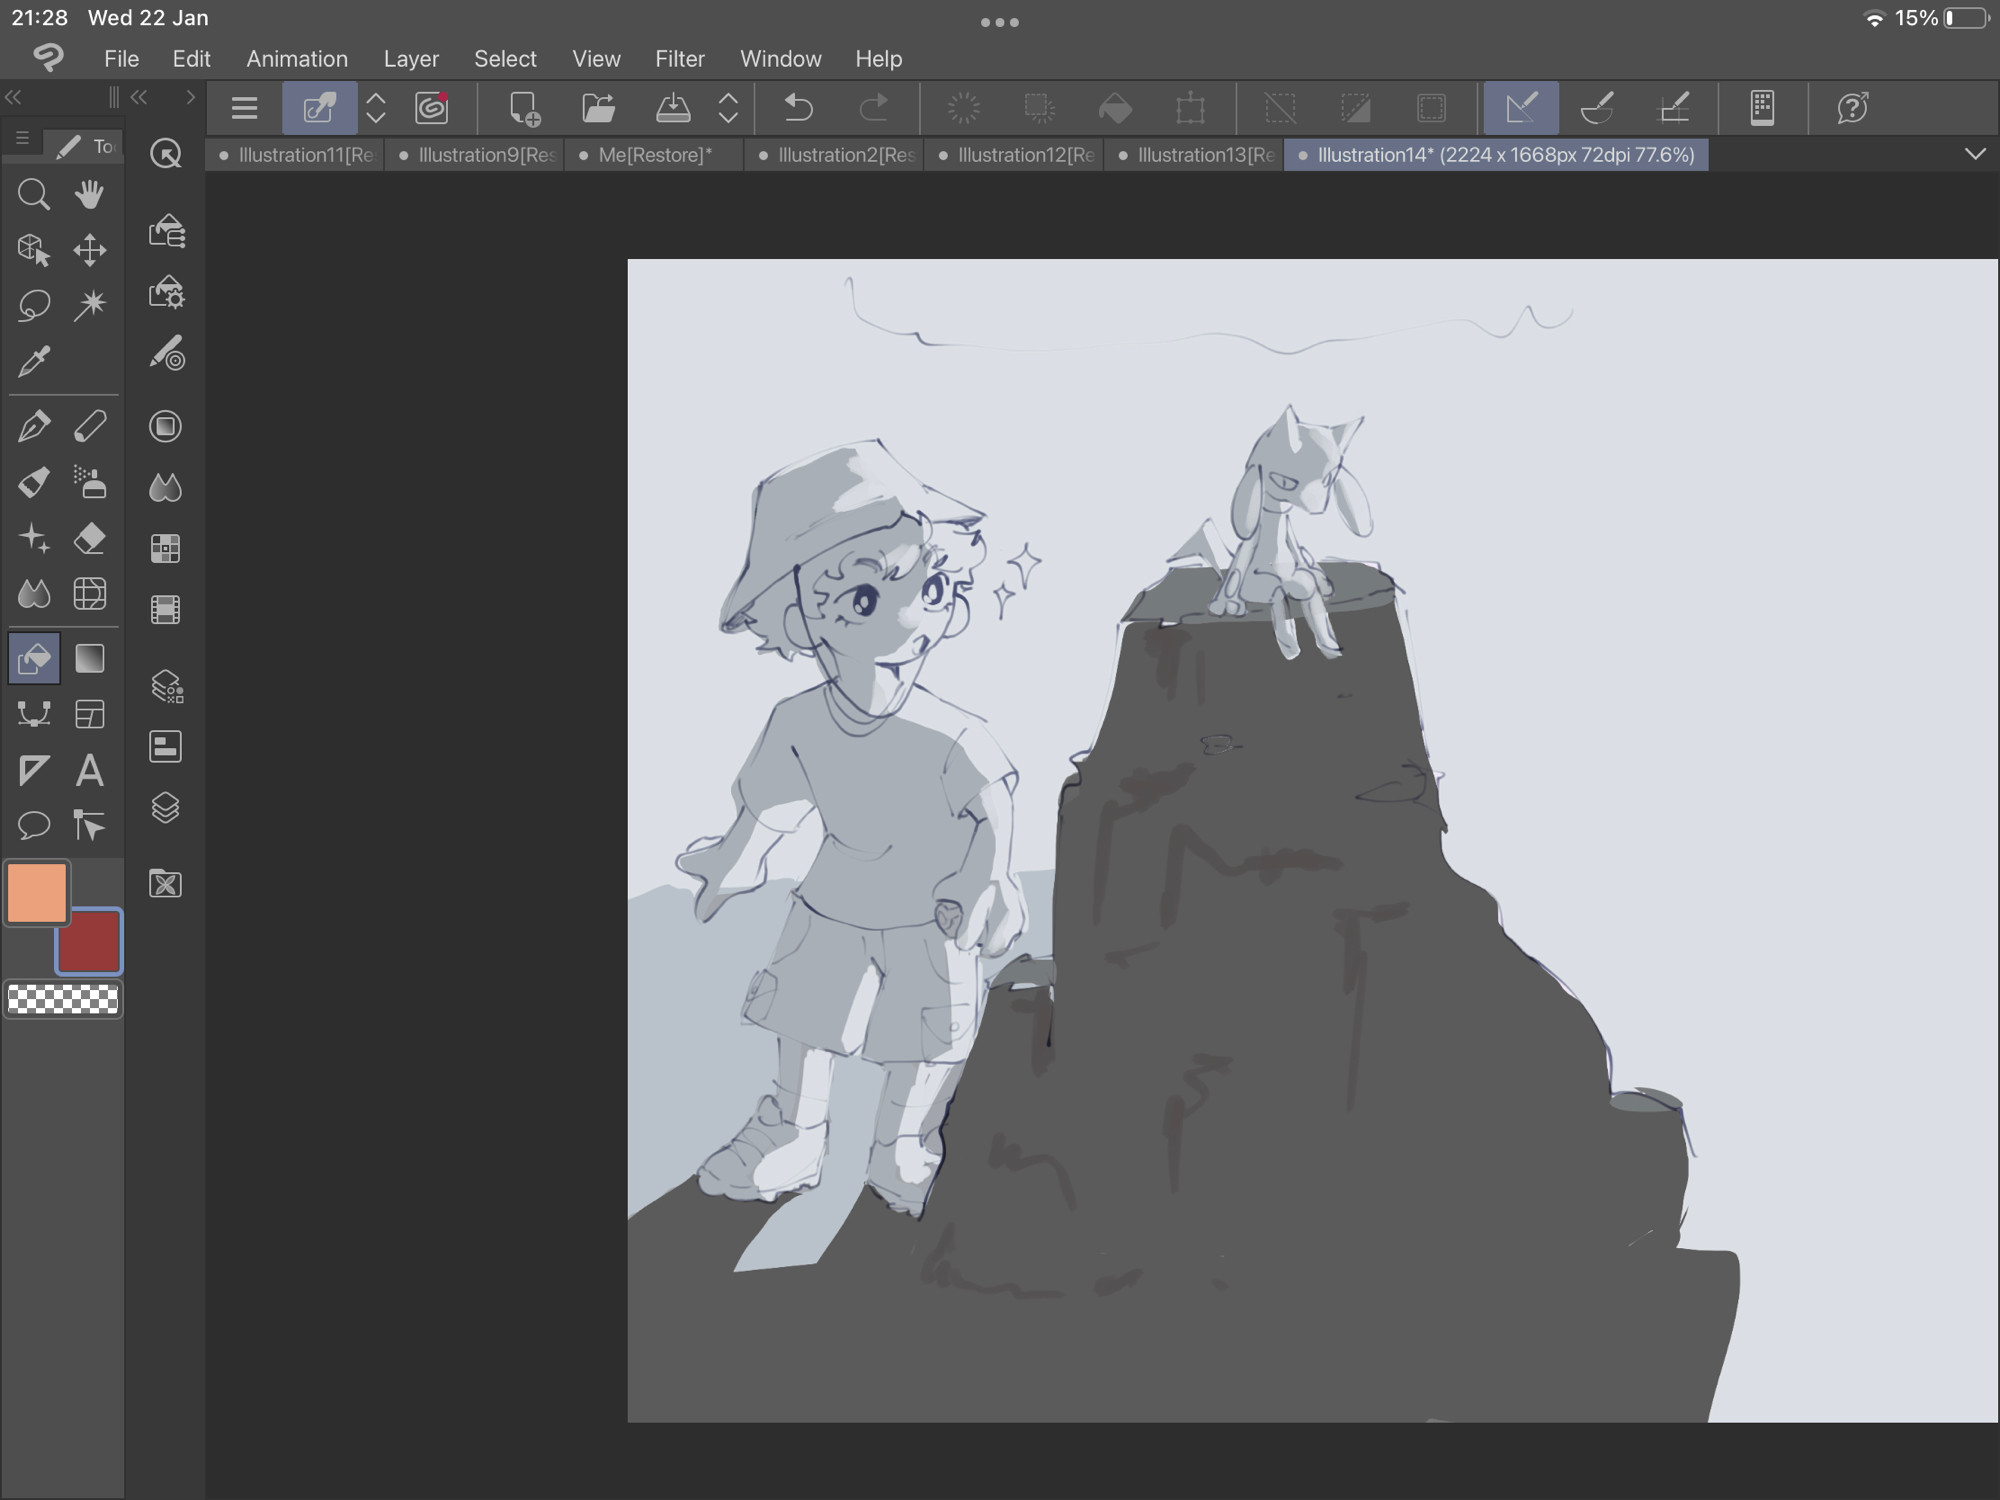Open the canvas tab overflow chevron

[1975, 154]
